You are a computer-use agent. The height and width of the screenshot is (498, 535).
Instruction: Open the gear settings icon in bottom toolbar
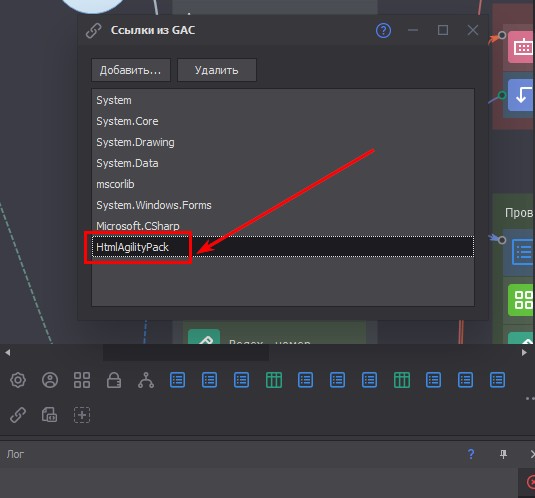click(x=18, y=380)
